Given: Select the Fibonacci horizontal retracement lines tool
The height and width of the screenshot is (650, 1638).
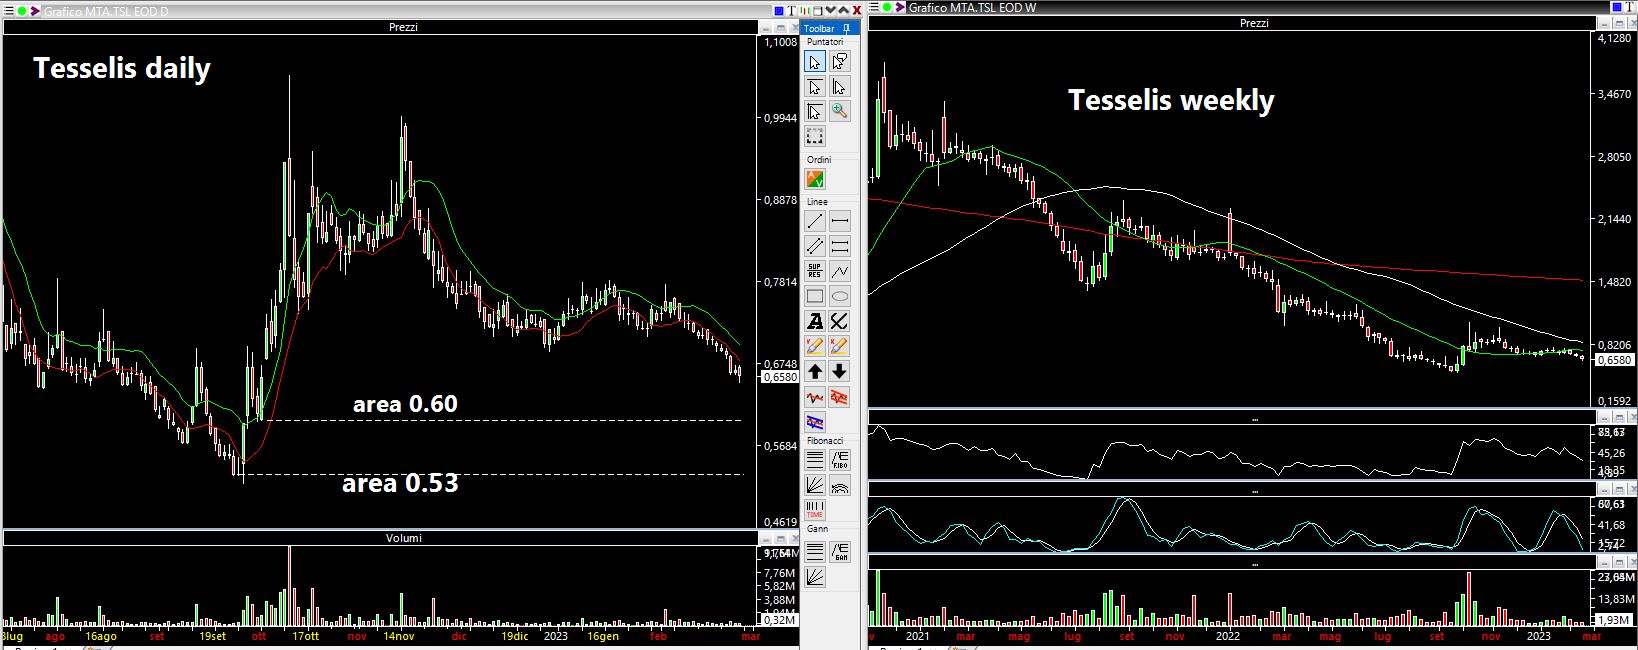Looking at the screenshot, I should (815, 460).
